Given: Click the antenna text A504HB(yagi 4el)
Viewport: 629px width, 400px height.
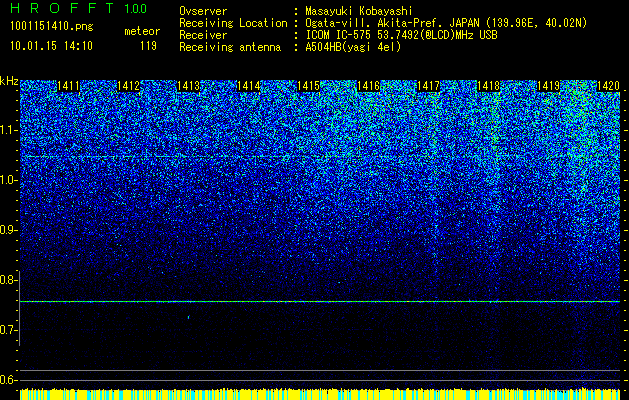Looking at the screenshot, I should [x=353, y=47].
